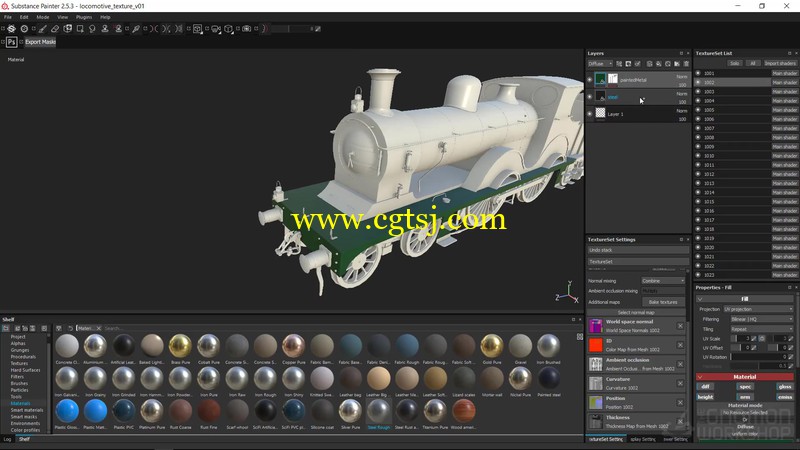Open the Ambient occlusion mixing dropdown
The image size is (800, 450).
point(663,291)
